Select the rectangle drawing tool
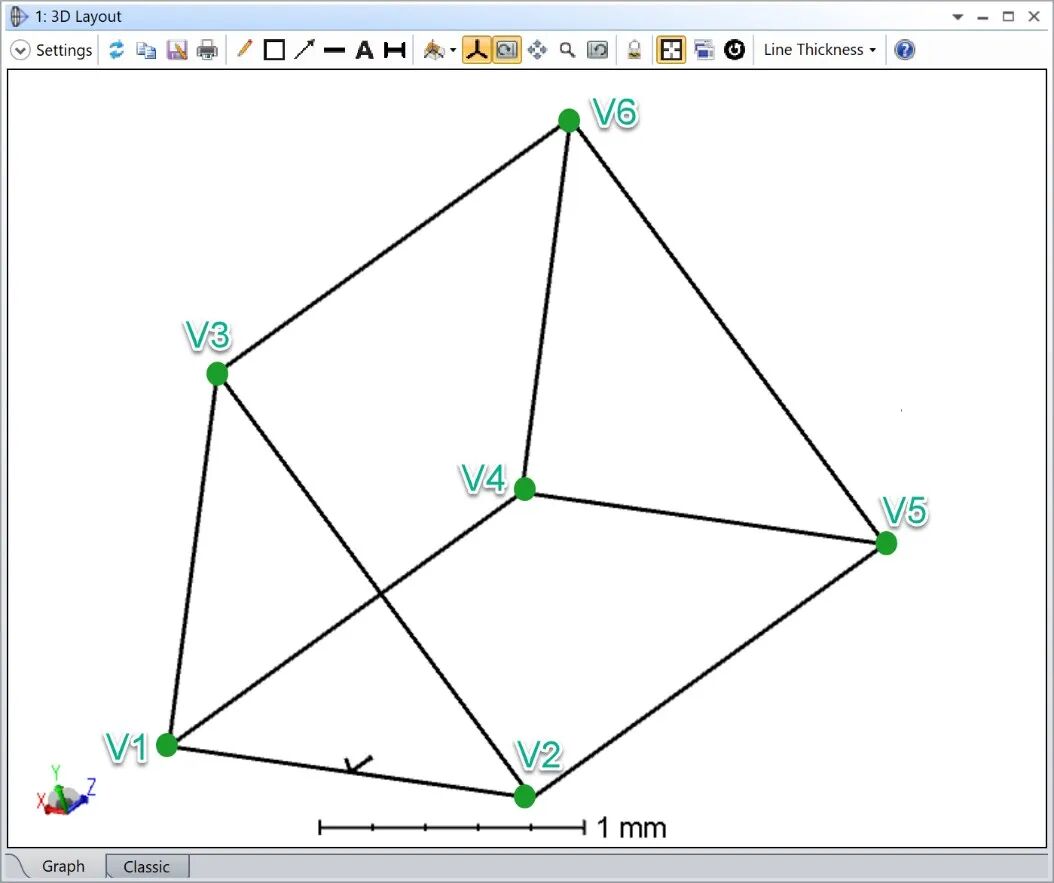Viewport: 1054px width, 883px height. (274, 50)
